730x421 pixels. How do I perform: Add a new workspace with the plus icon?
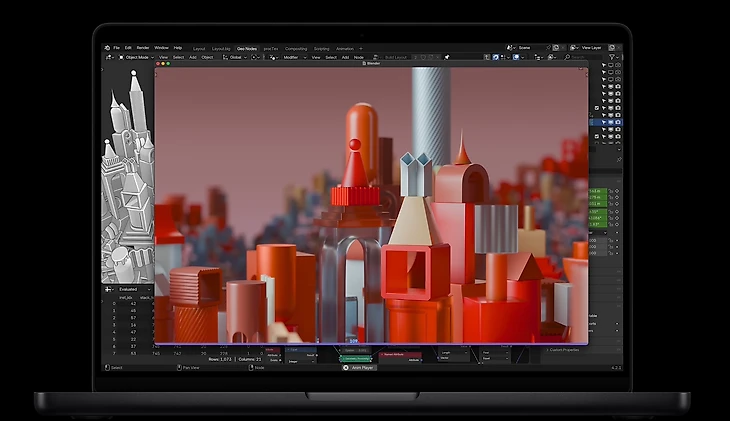[361, 48]
